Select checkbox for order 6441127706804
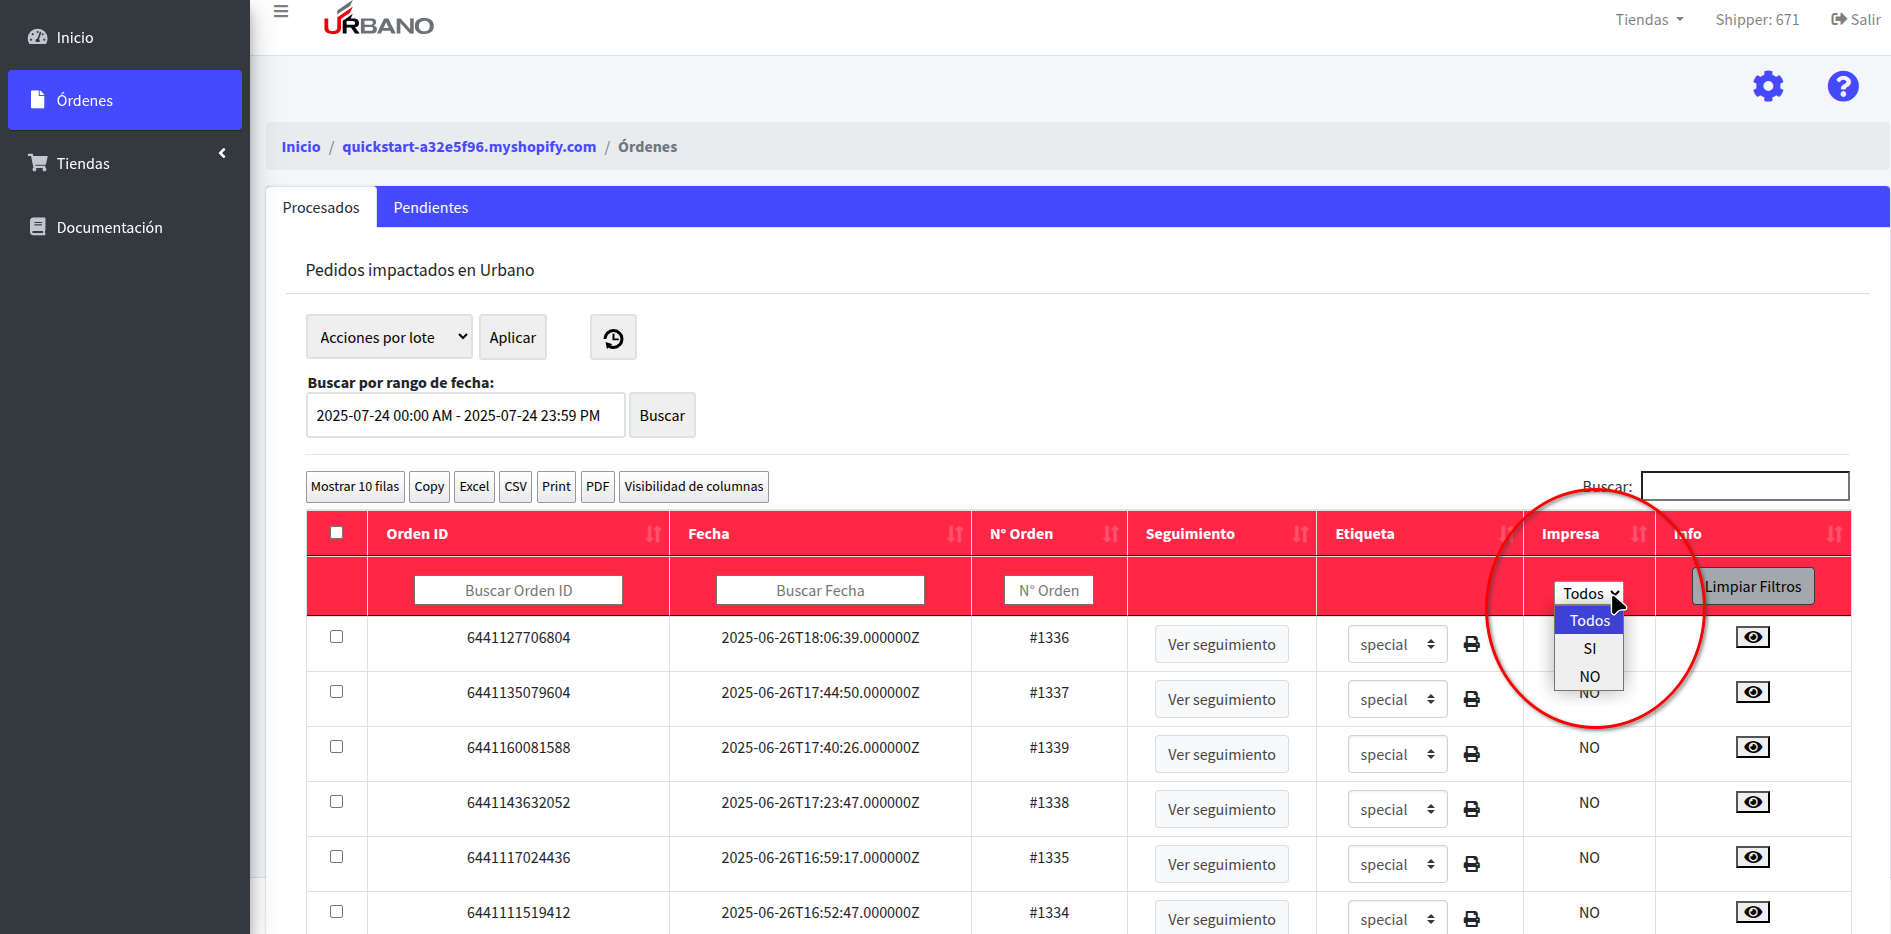This screenshot has width=1891, height=934. coord(337,637)
